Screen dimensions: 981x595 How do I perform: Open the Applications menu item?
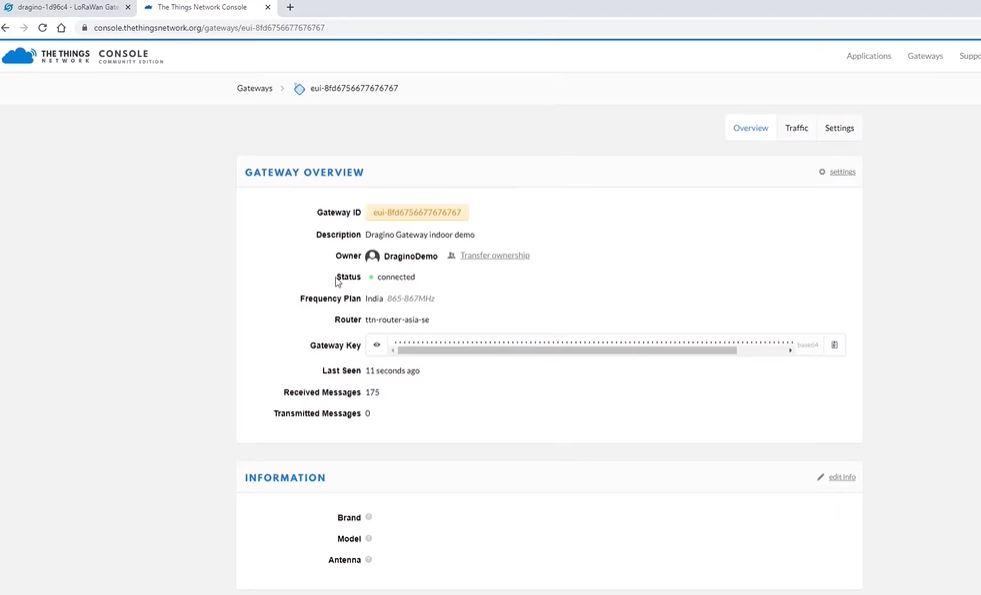[868, 56]
